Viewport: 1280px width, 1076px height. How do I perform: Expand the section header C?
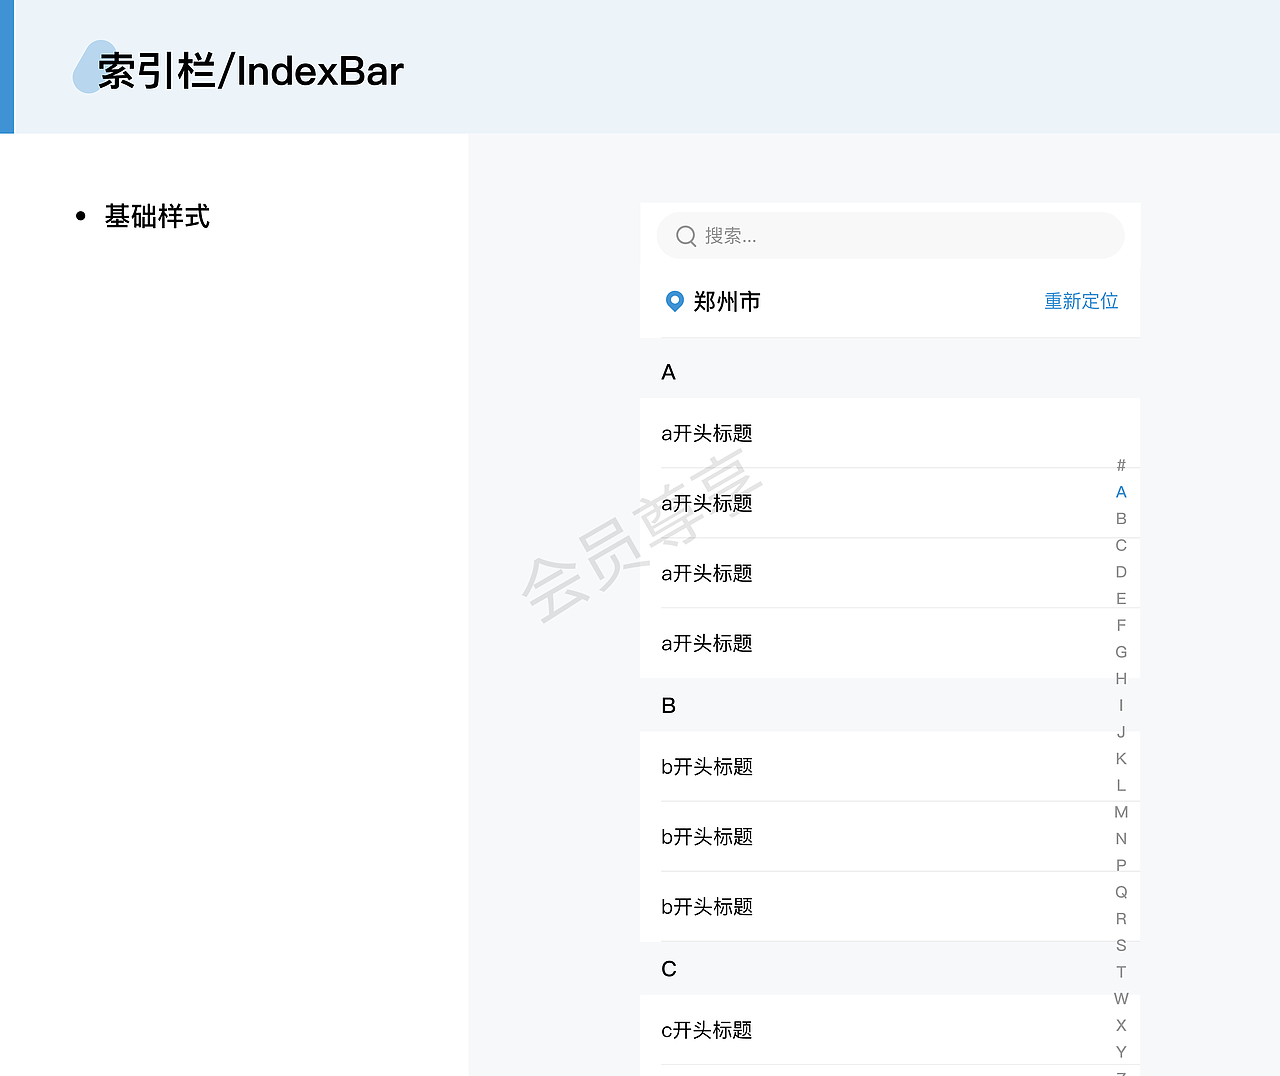click(668, 968)
